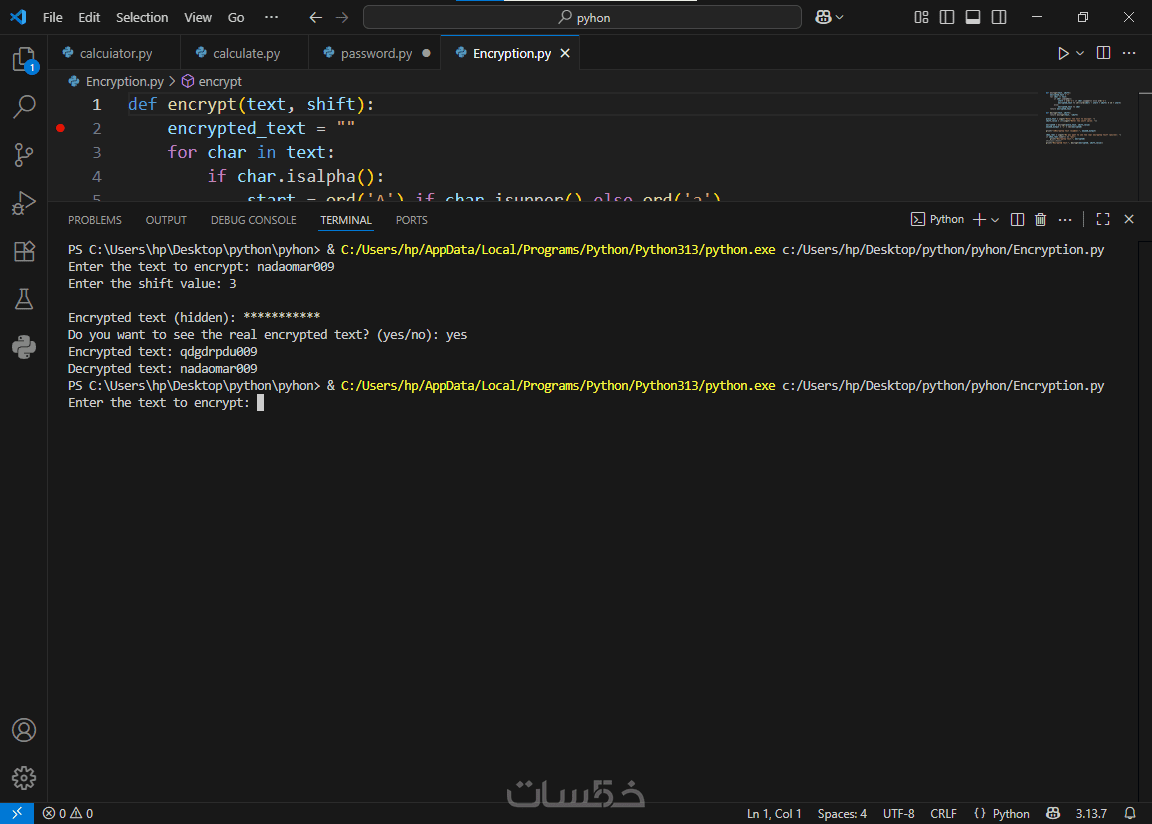Screen dimensions: 1152x824
Task: Open the View menu
Action: pyautogui.click(x=198, y=17)
